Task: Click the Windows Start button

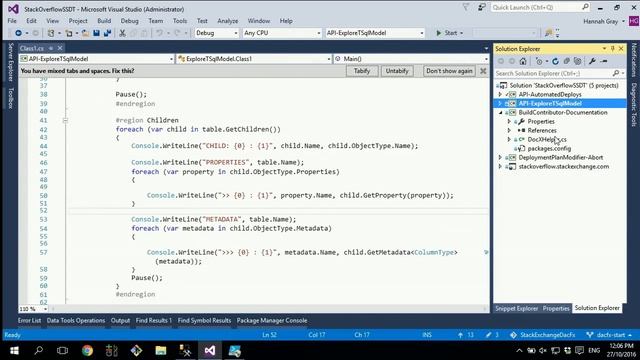Action: click(x=14, y=351)
